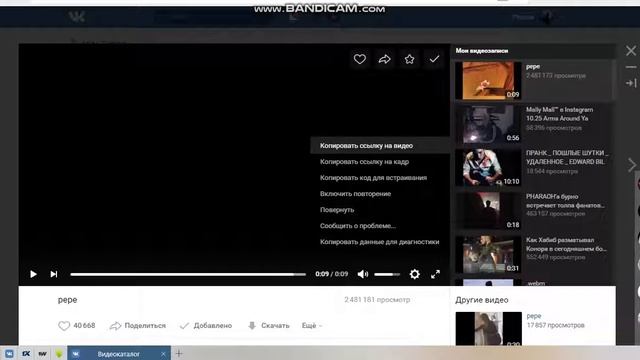Open the Mally Mall Instagram video thumbnail

488,124
